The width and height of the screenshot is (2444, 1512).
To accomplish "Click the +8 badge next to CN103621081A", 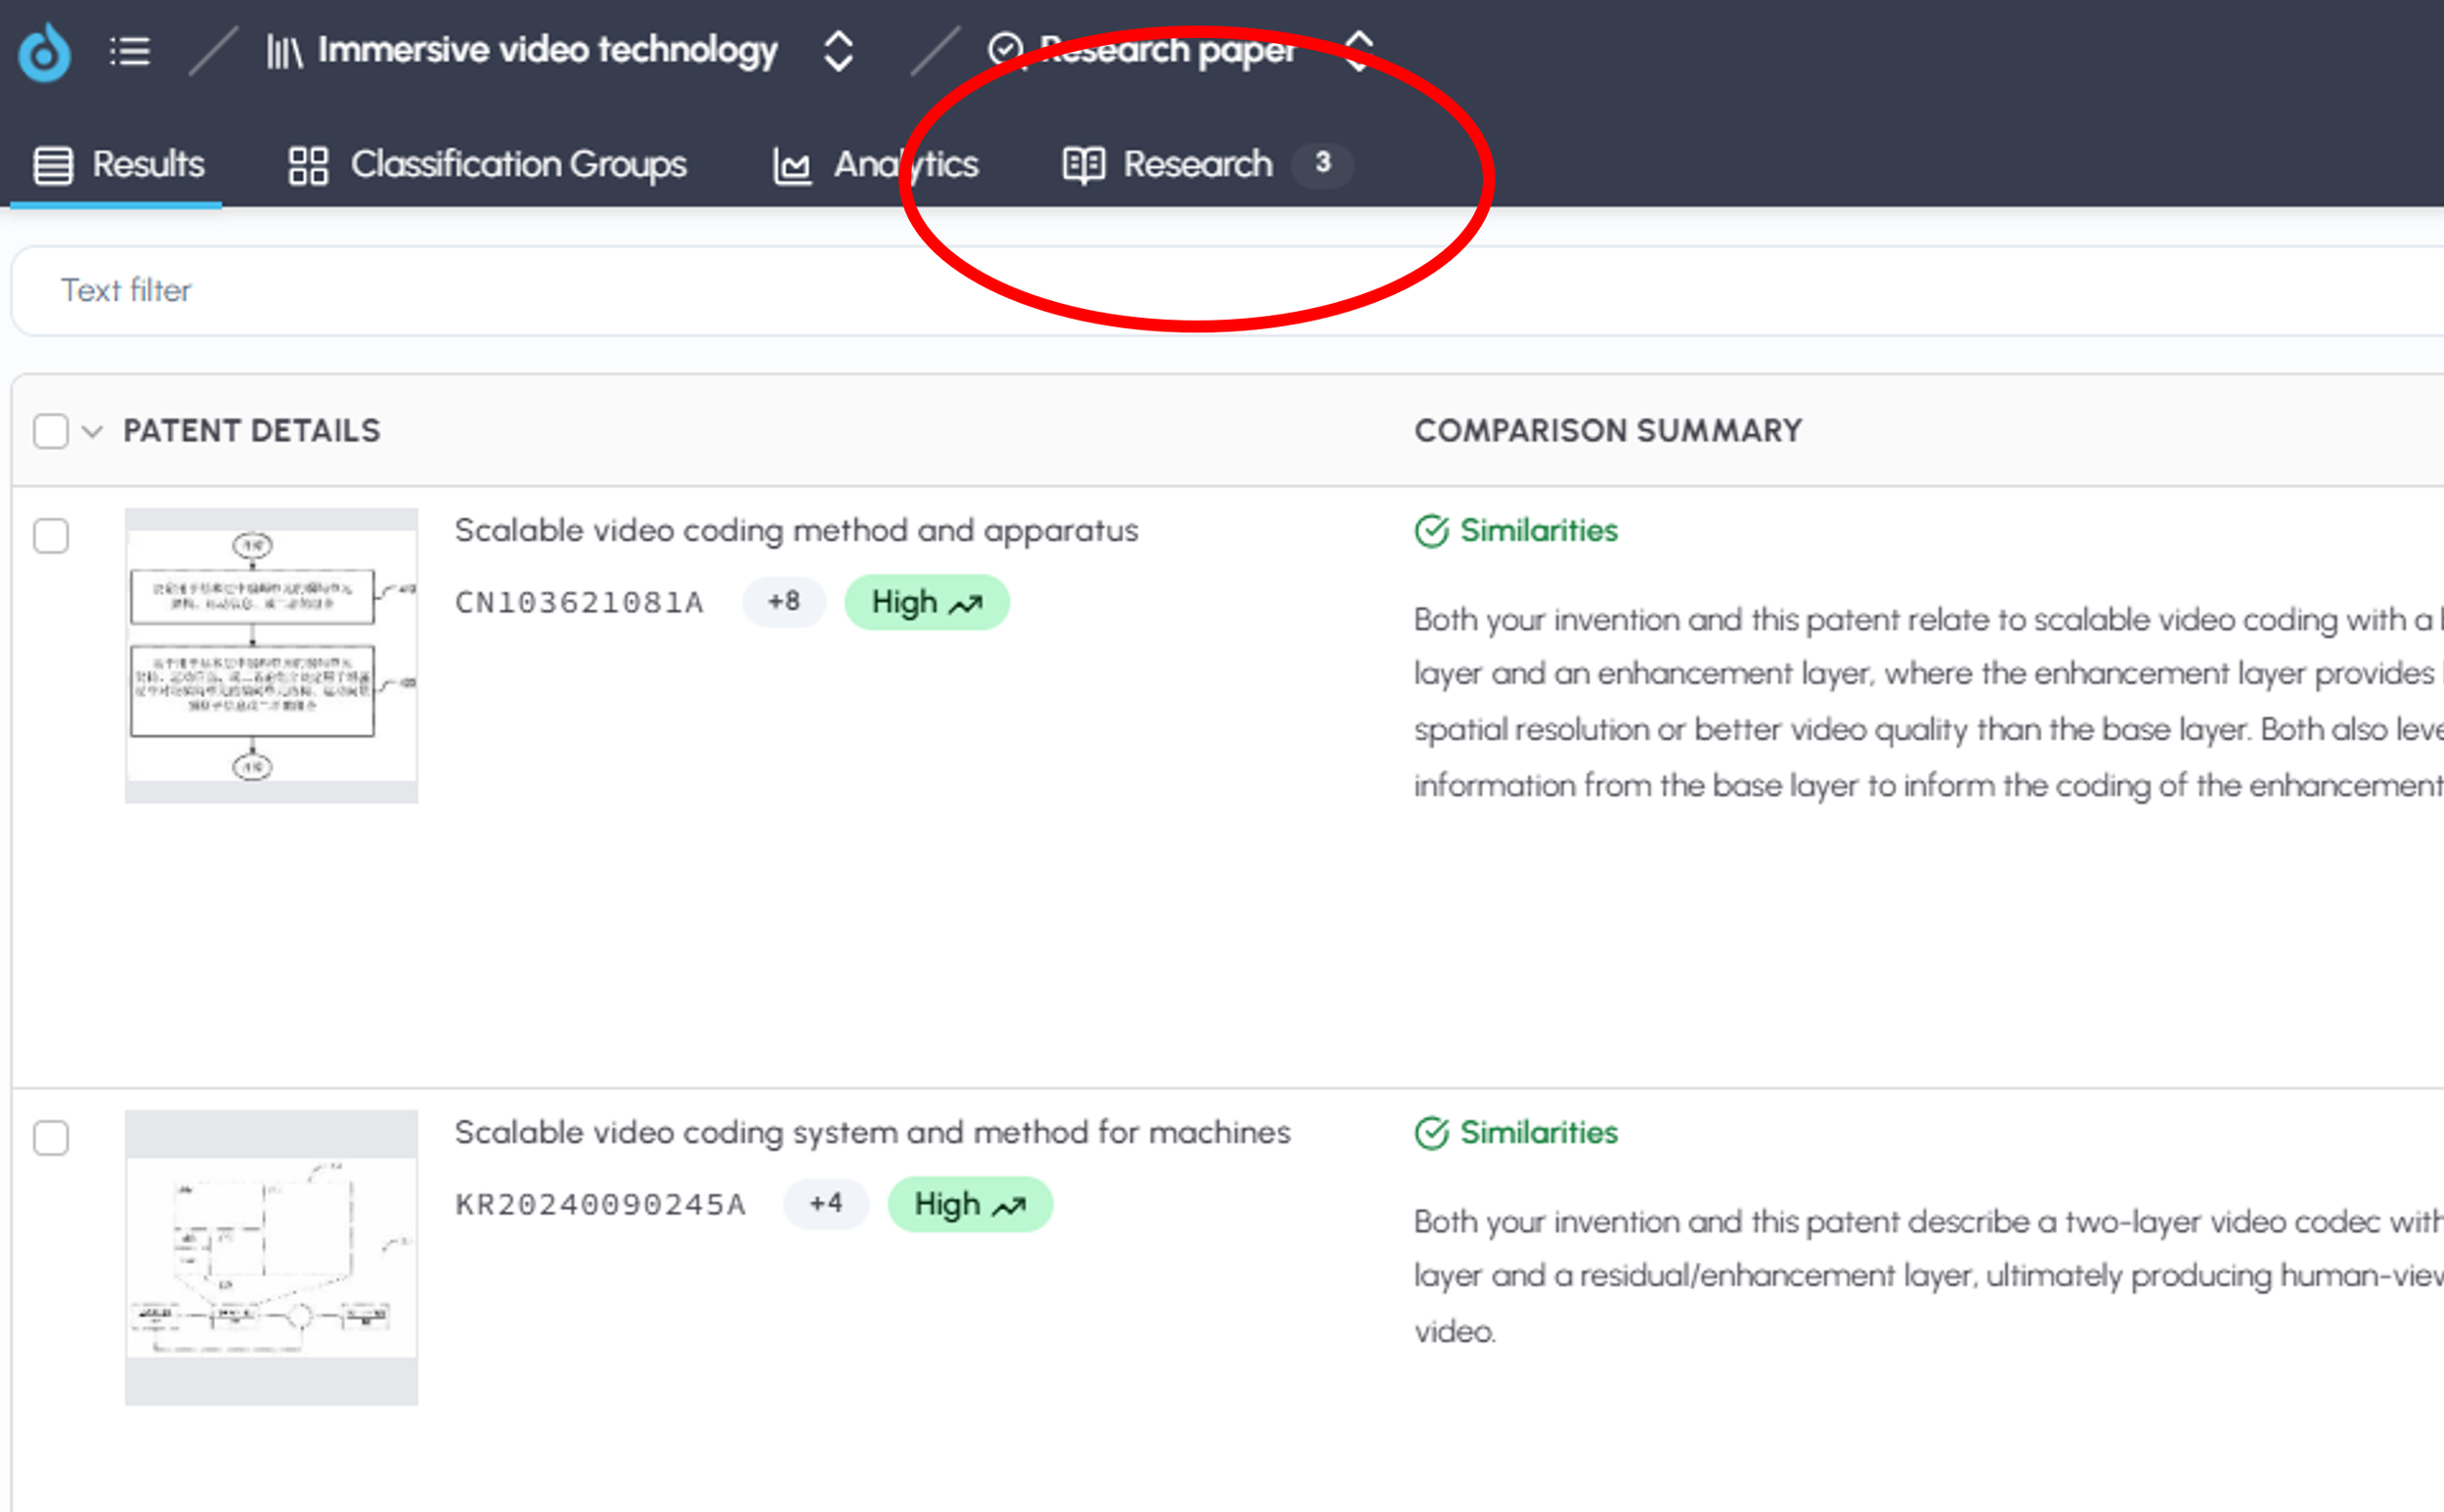I will pos(783,601).
